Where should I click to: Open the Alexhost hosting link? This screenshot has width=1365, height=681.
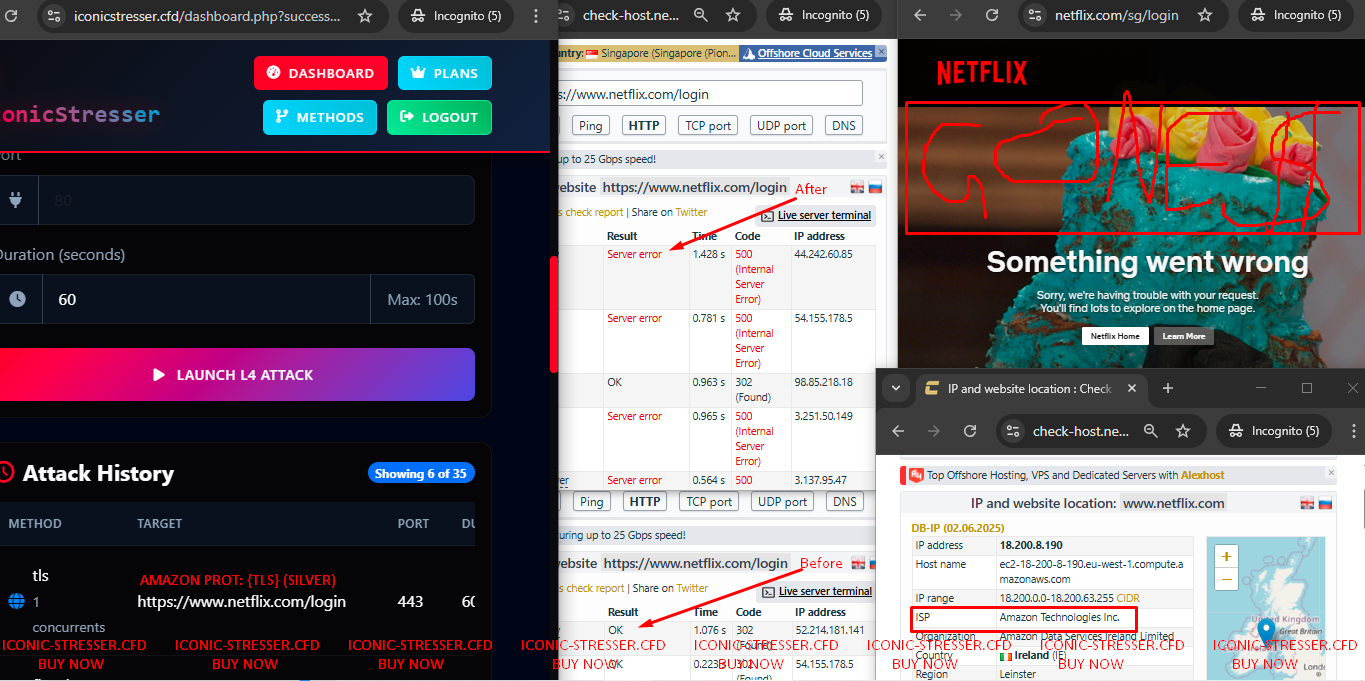pyautogui.click(x=1202, y=475)
